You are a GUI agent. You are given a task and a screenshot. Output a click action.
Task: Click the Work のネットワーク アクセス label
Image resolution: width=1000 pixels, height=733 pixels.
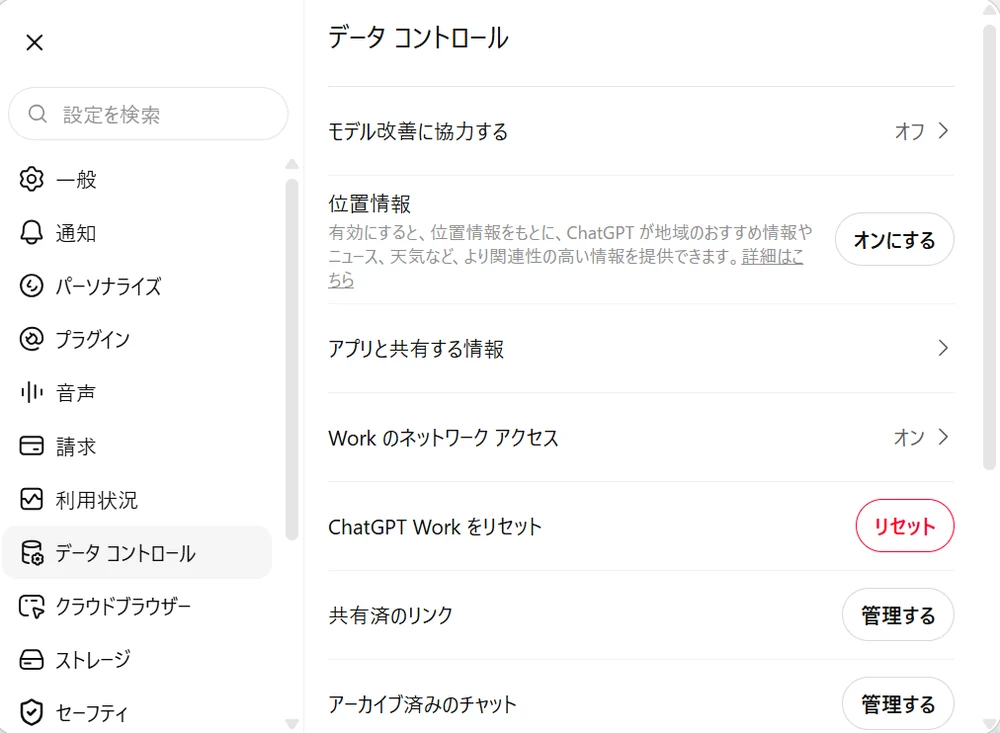pyautogui.click(x=443, y=438)
